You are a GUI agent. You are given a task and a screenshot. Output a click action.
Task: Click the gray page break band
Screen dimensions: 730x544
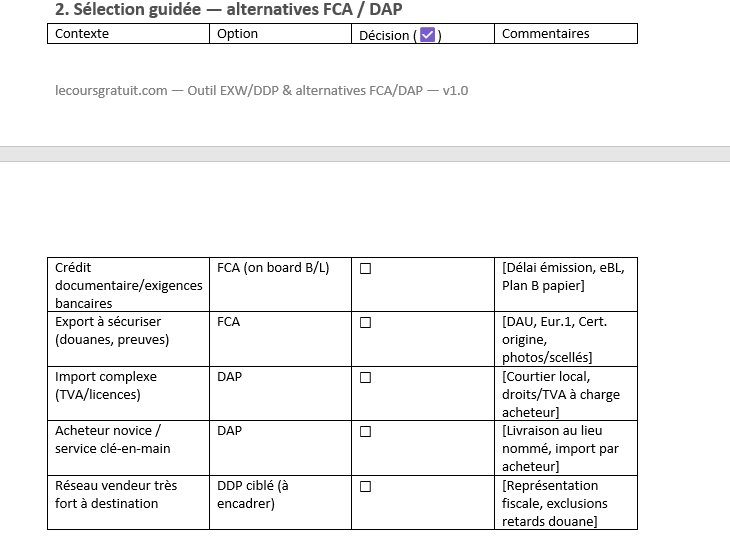click(x=365, y=154)
